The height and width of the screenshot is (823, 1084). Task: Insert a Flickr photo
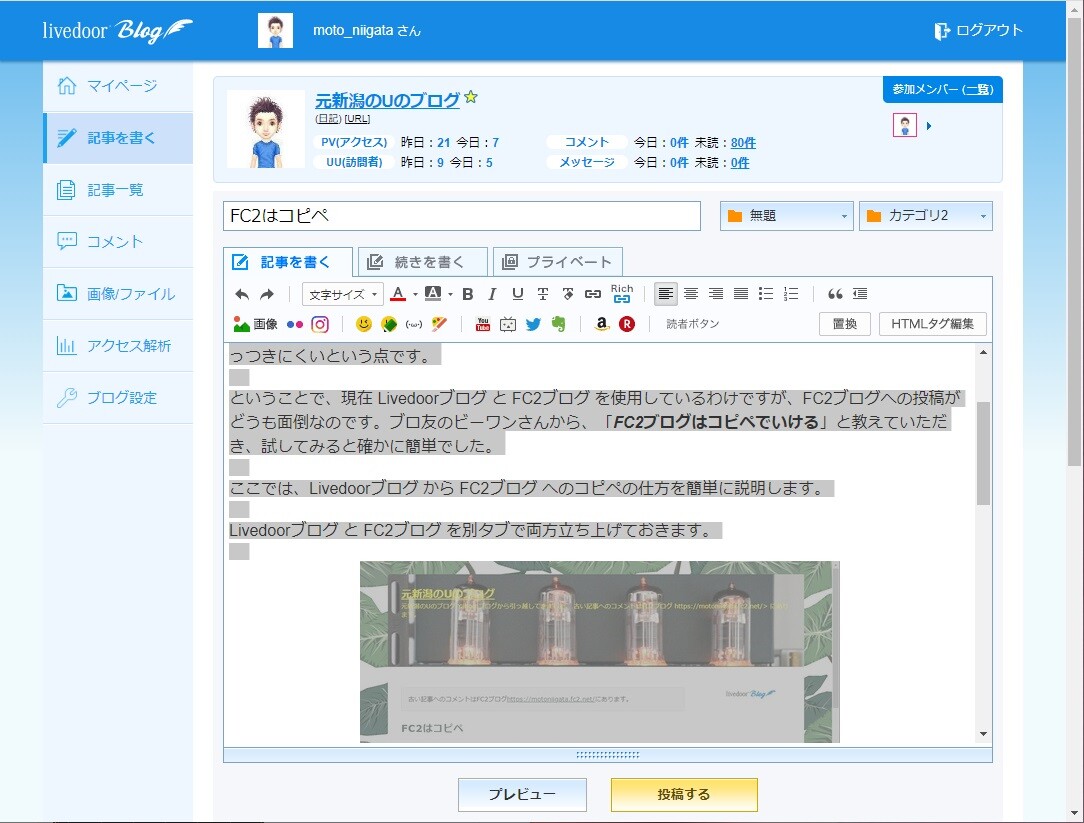click(295, 324)
